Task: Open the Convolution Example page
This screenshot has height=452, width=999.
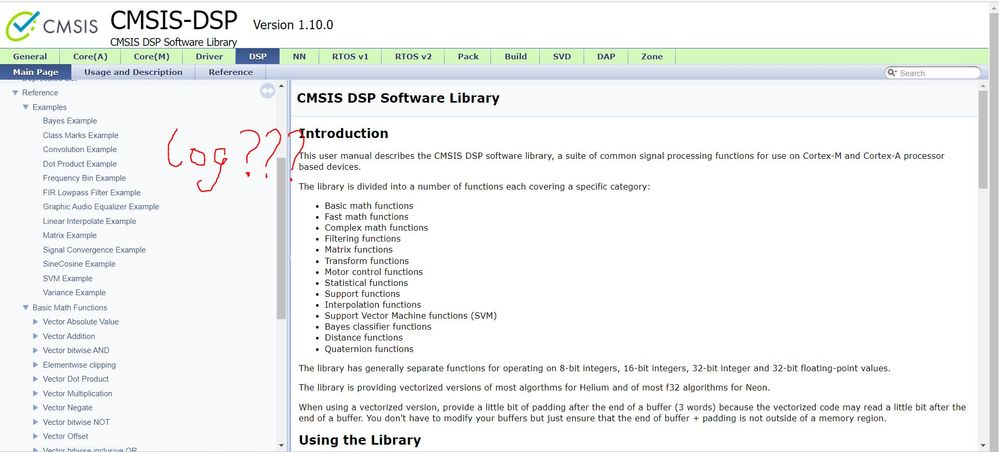Action: pos(80,149)
